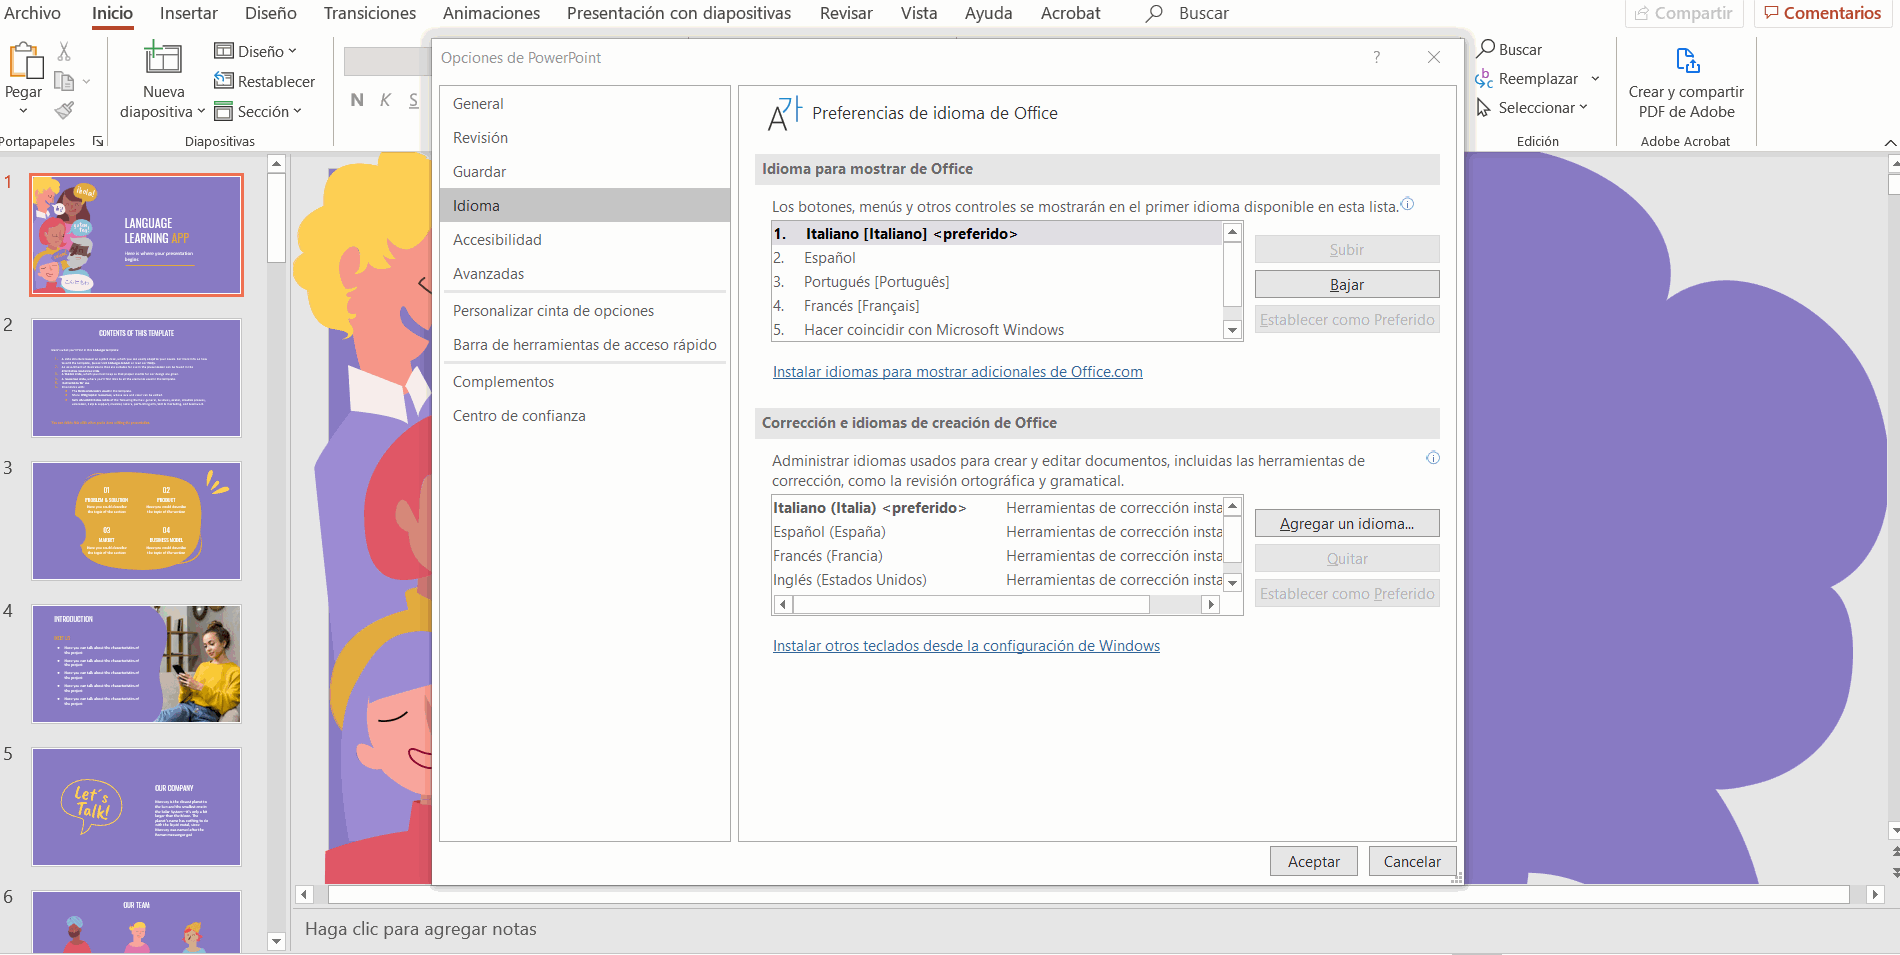Image resolution: width=1900 pixels, height=955 pixels.
Task: Open Instalar idiomas para mostrar adicionales link
Action: (x=957, y=372)
